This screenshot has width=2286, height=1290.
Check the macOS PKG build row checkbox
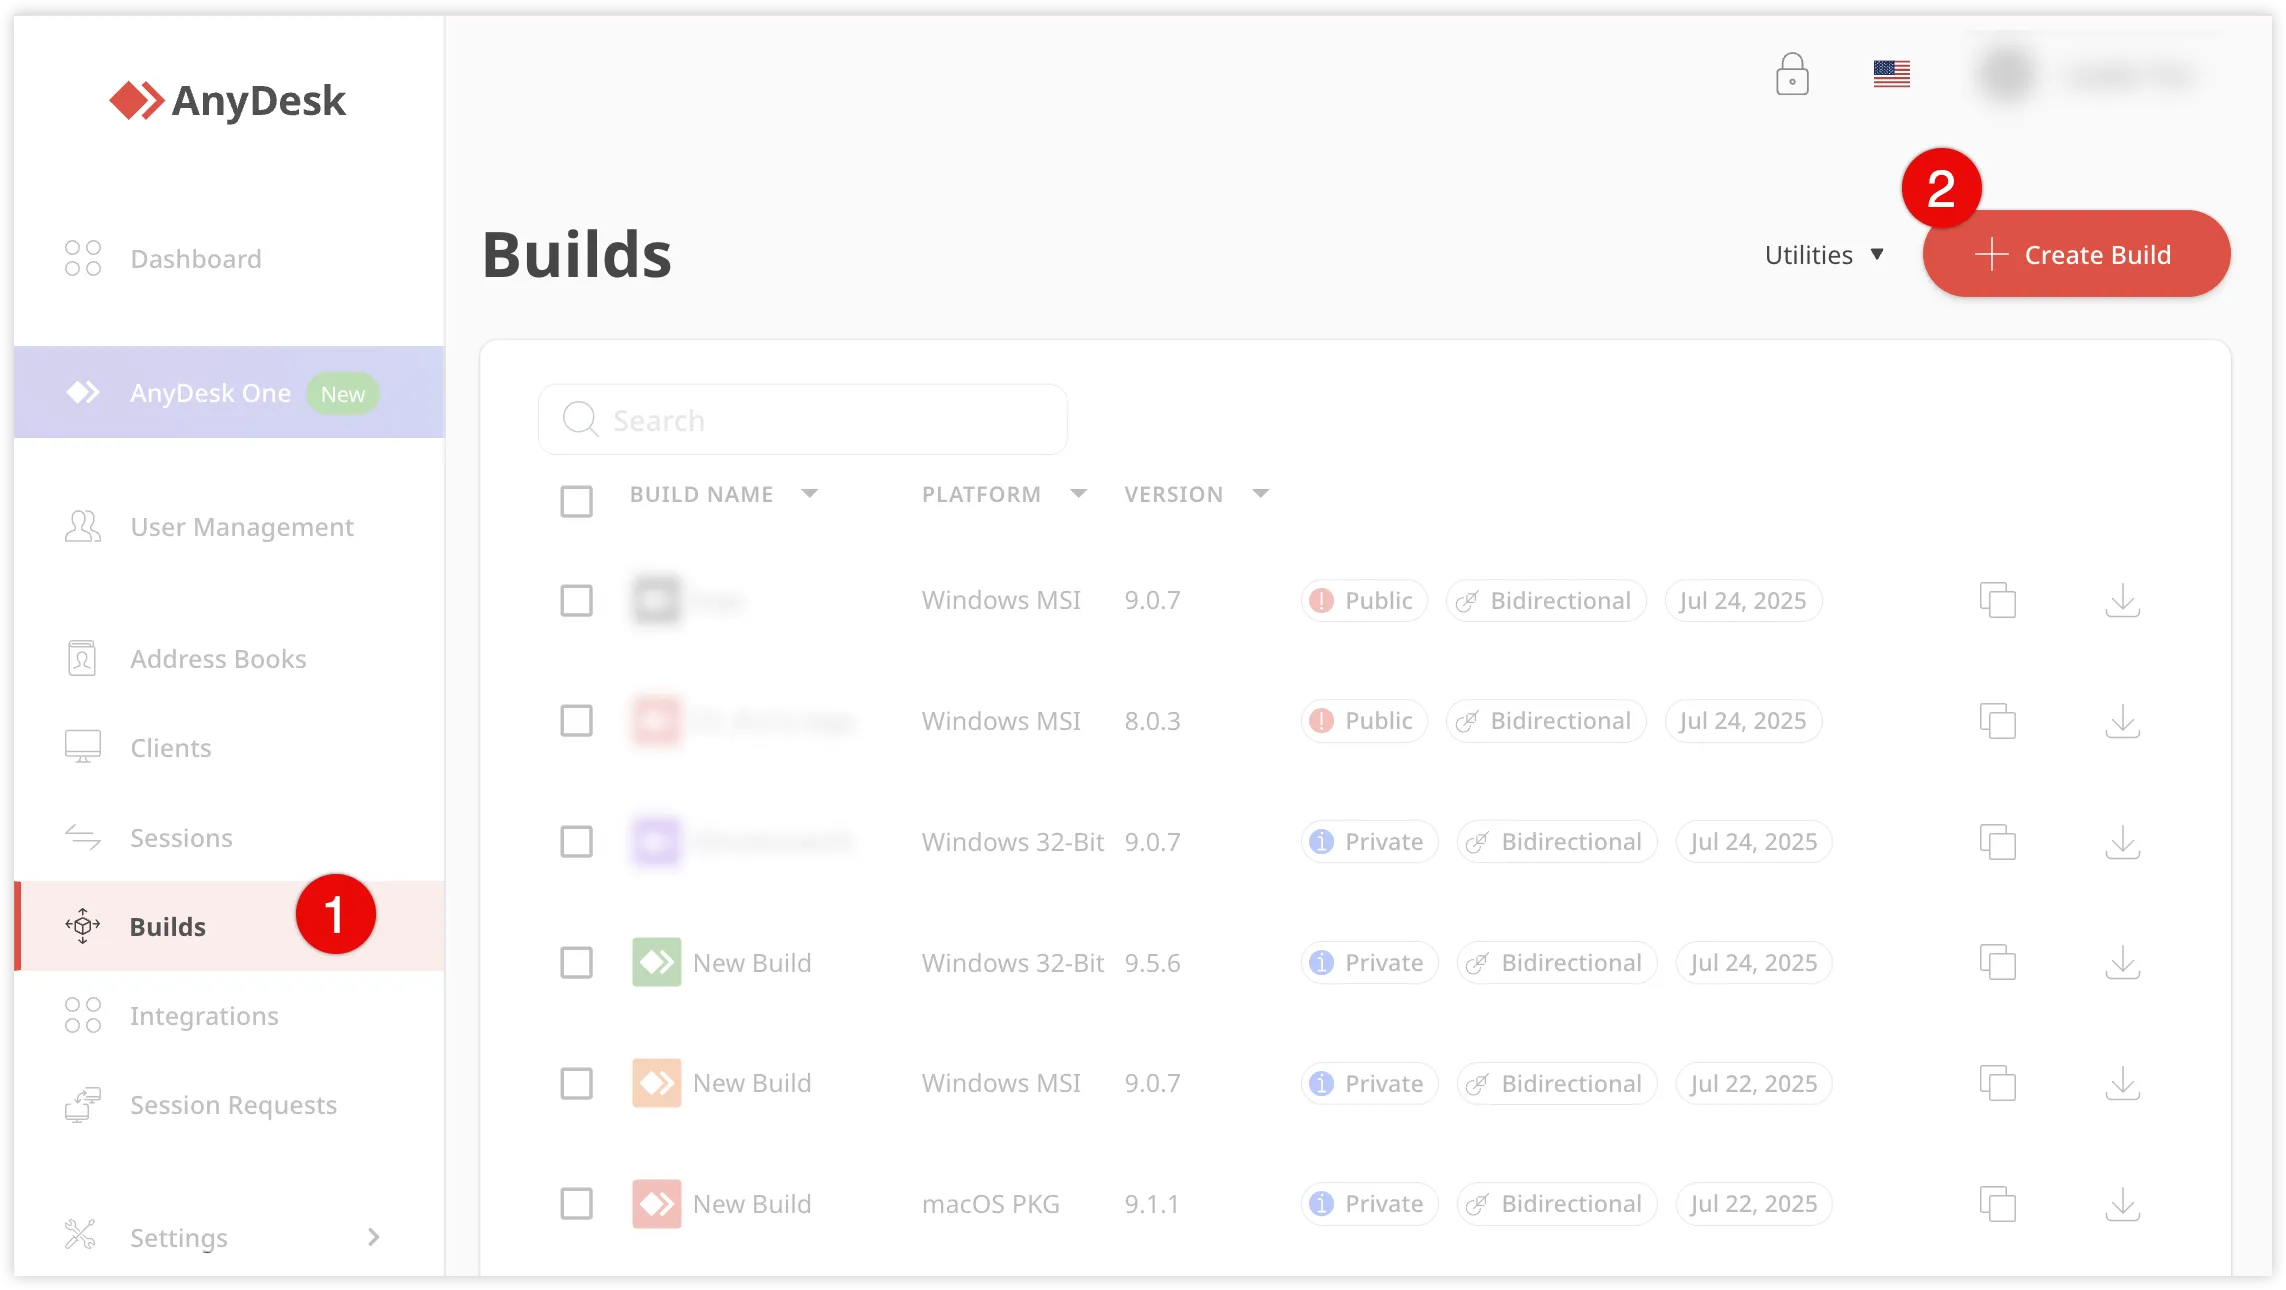tap(577, 1204)
